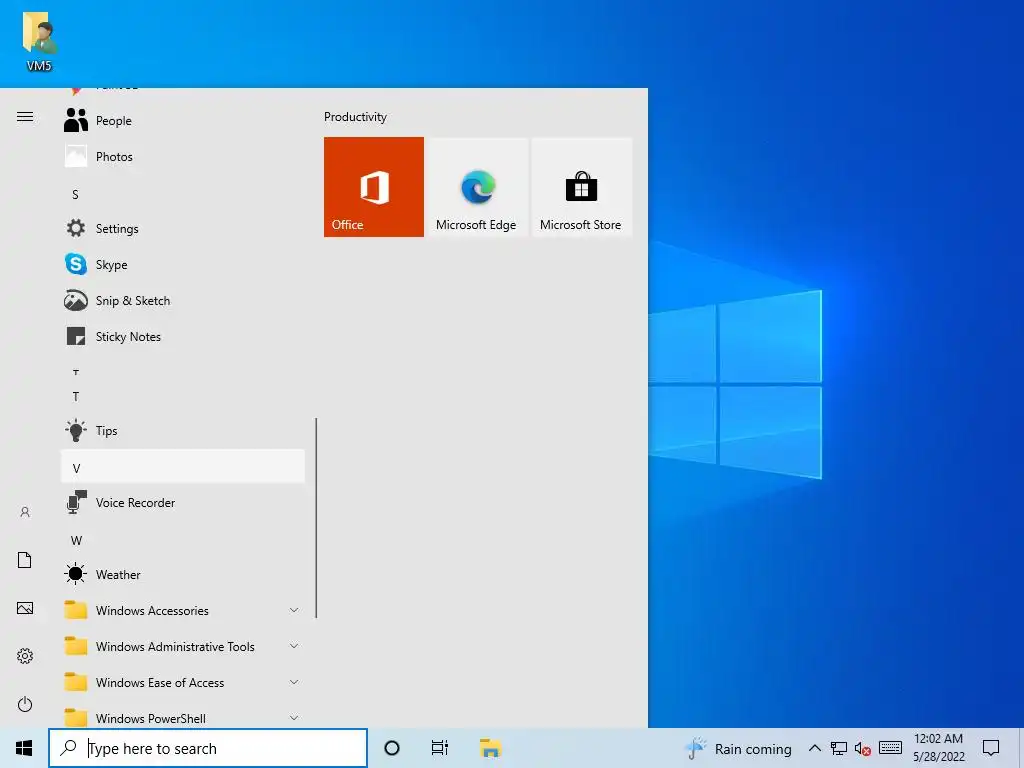The width and height of the screenshot is (1024, 768).
Task: Click the Productivity group title
Action: [355, 117]
